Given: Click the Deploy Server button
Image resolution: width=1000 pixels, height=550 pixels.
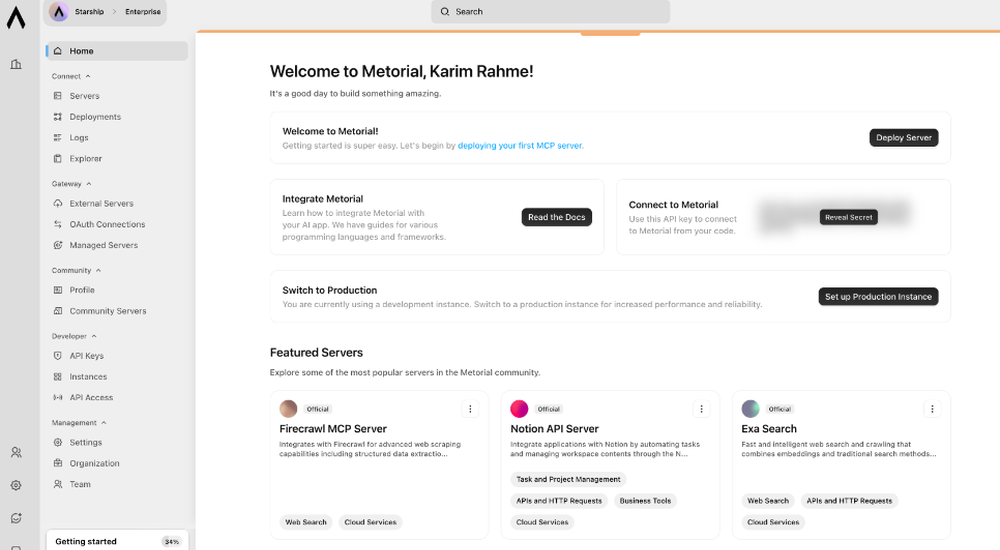Looking at the screenshot, I should pos(904,138).
